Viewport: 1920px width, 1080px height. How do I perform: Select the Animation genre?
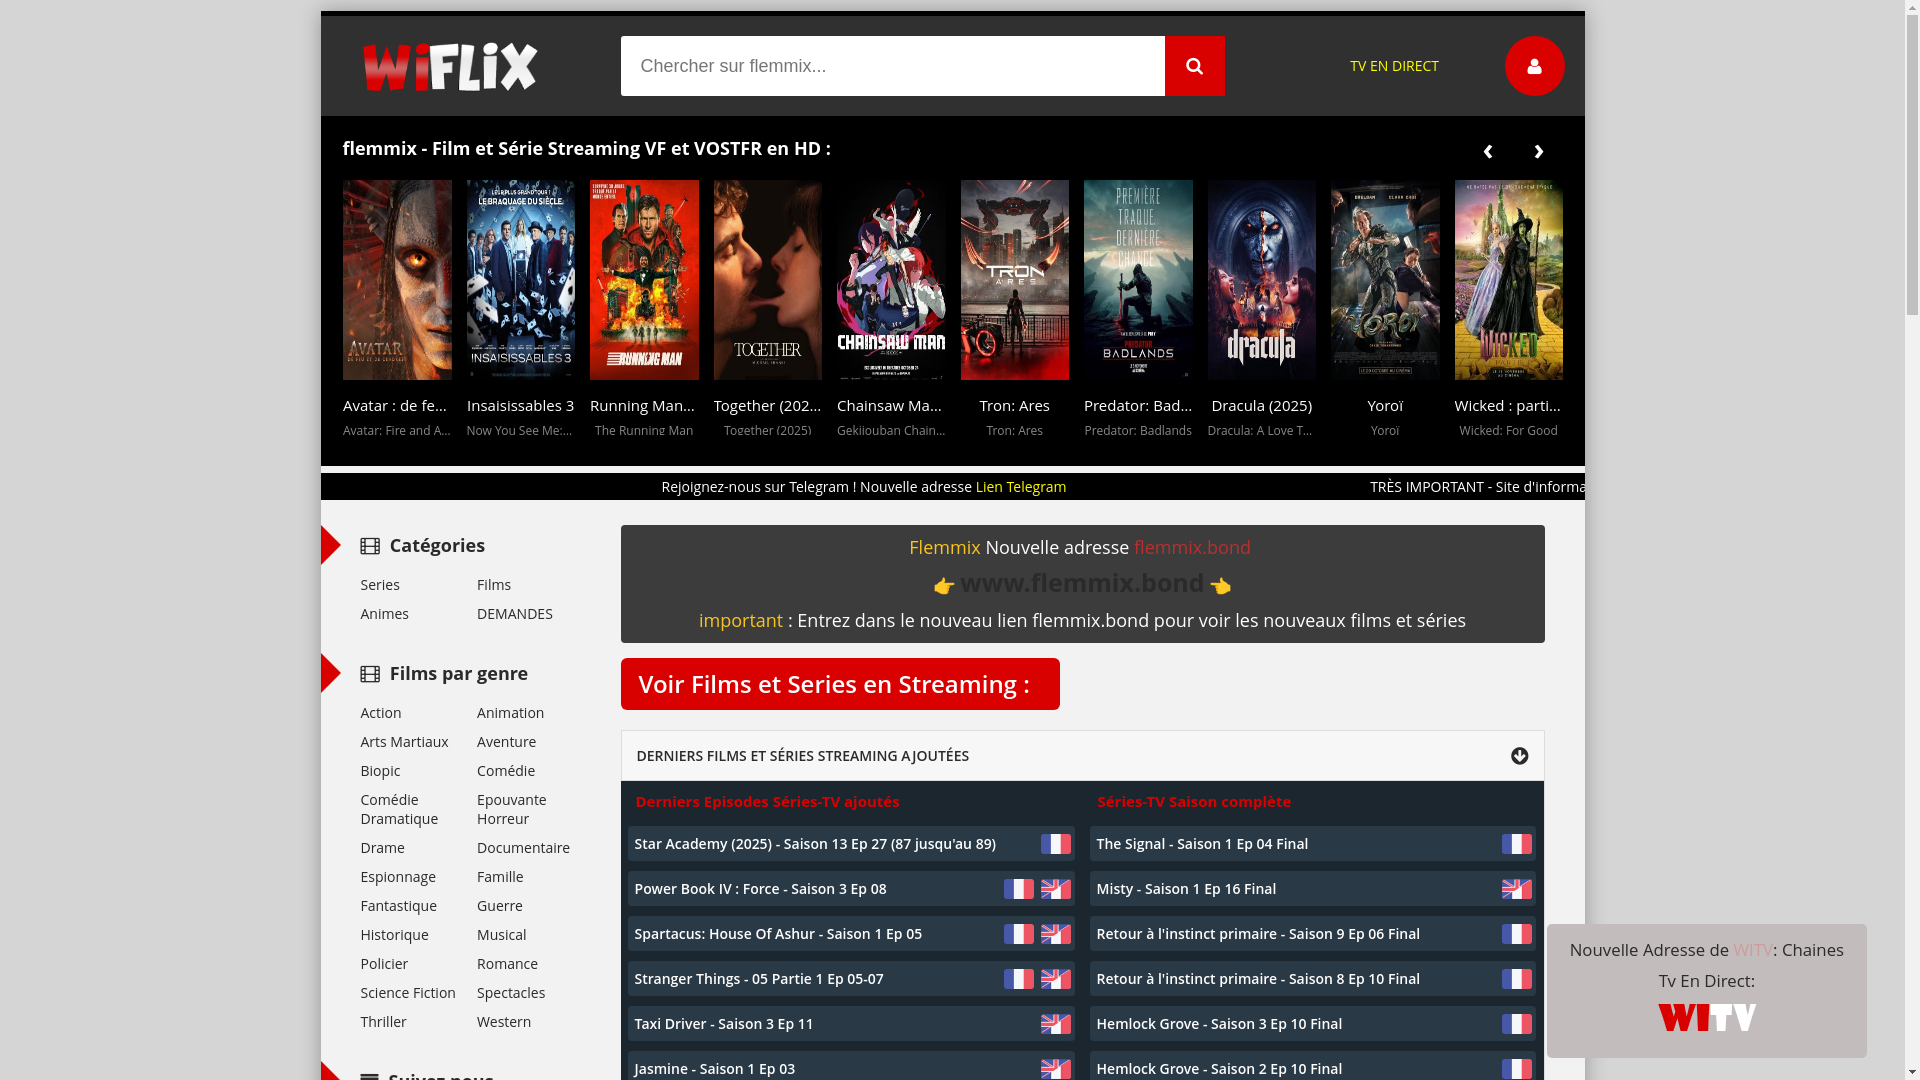[510, 713]
